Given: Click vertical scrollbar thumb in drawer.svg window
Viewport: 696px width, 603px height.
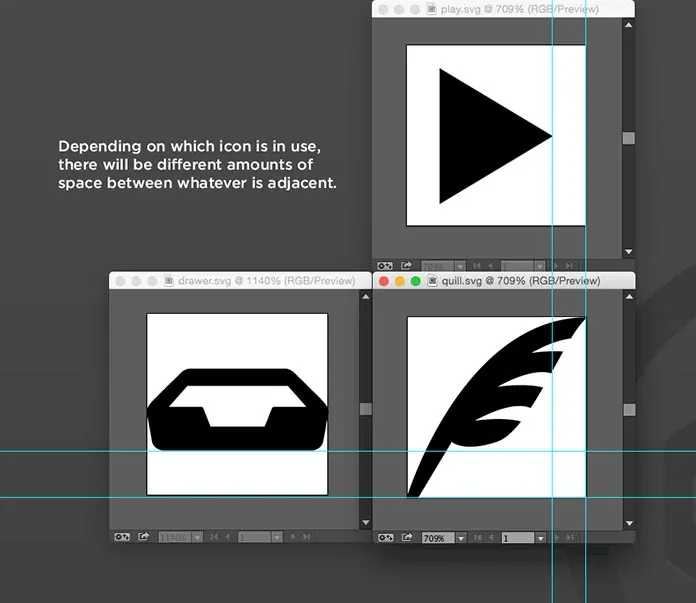Looking at the screenshot, I should tap(366, 409).
